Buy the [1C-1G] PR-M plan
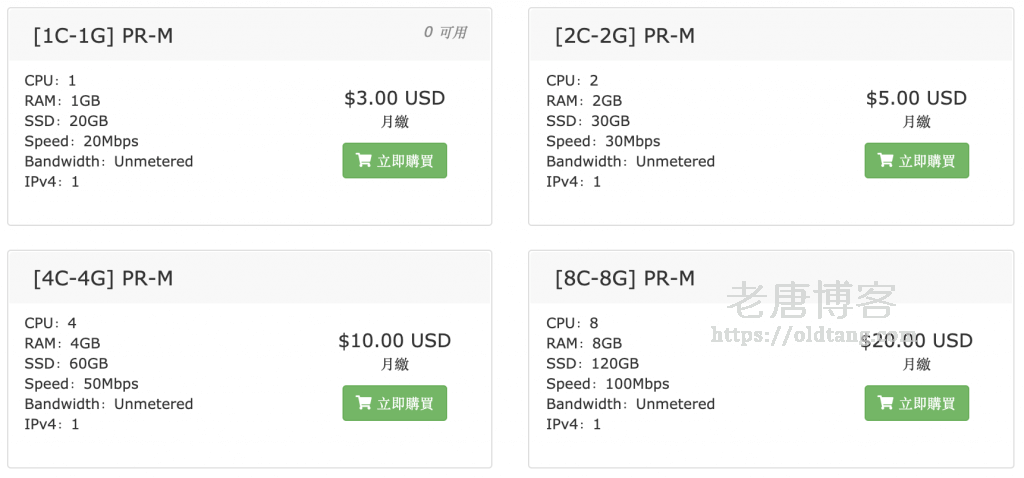 click(x=394, y=161)
